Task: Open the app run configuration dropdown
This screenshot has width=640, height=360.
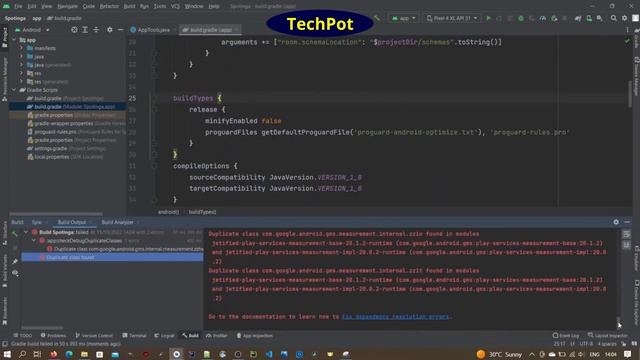Action: tap(404, 18)
